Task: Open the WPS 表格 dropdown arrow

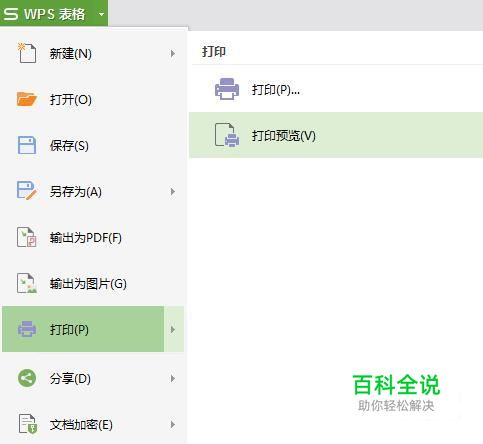Action: [x=102, y=14]
